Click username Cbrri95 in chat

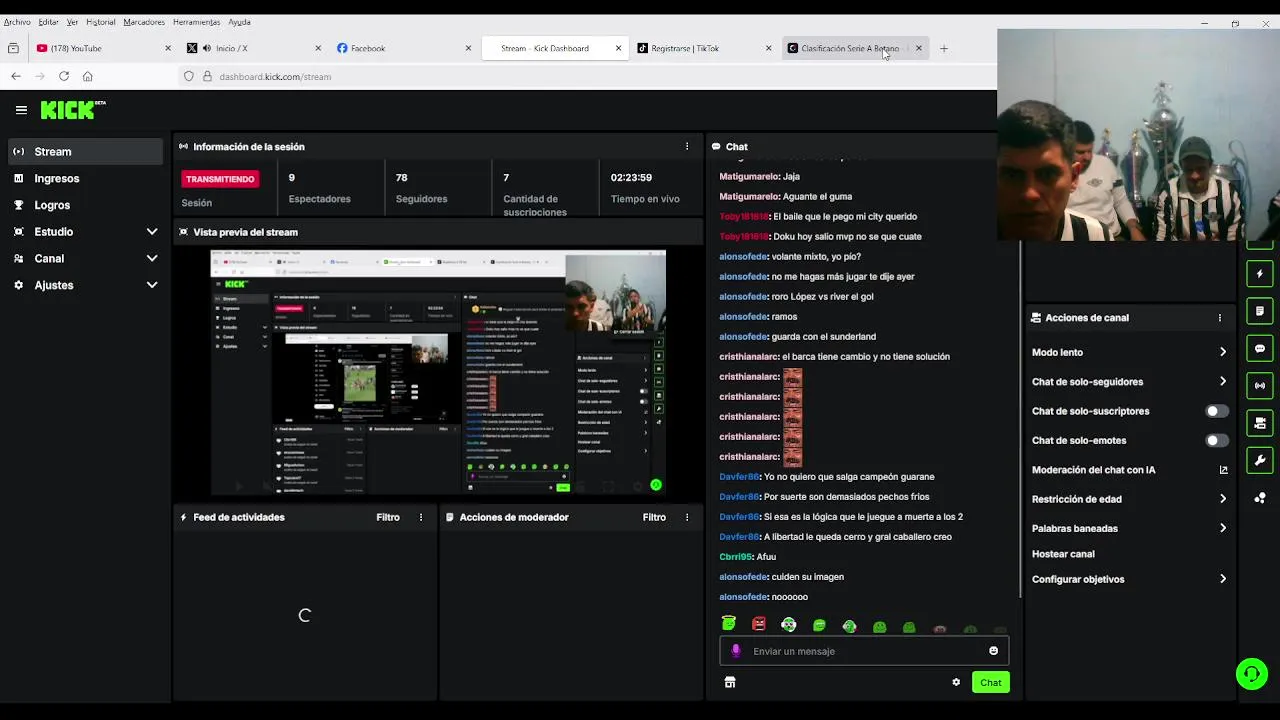(735, 556)
